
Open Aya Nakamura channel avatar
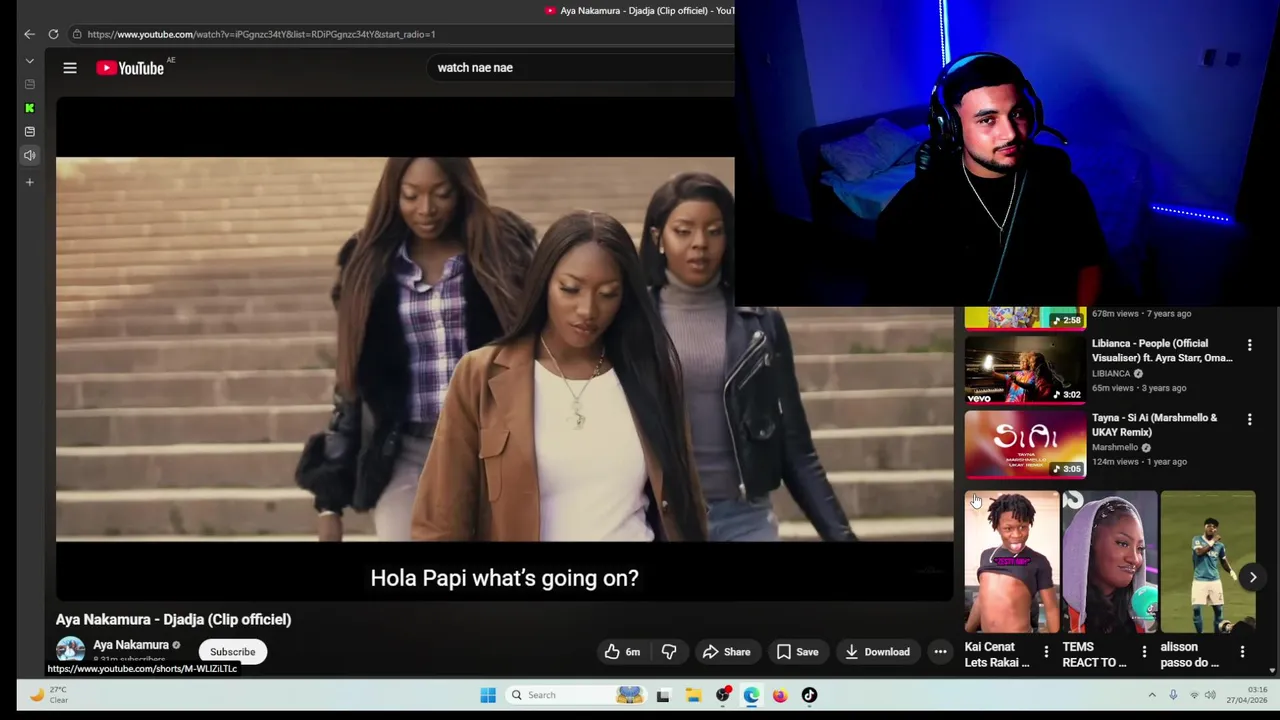(70, 651)
